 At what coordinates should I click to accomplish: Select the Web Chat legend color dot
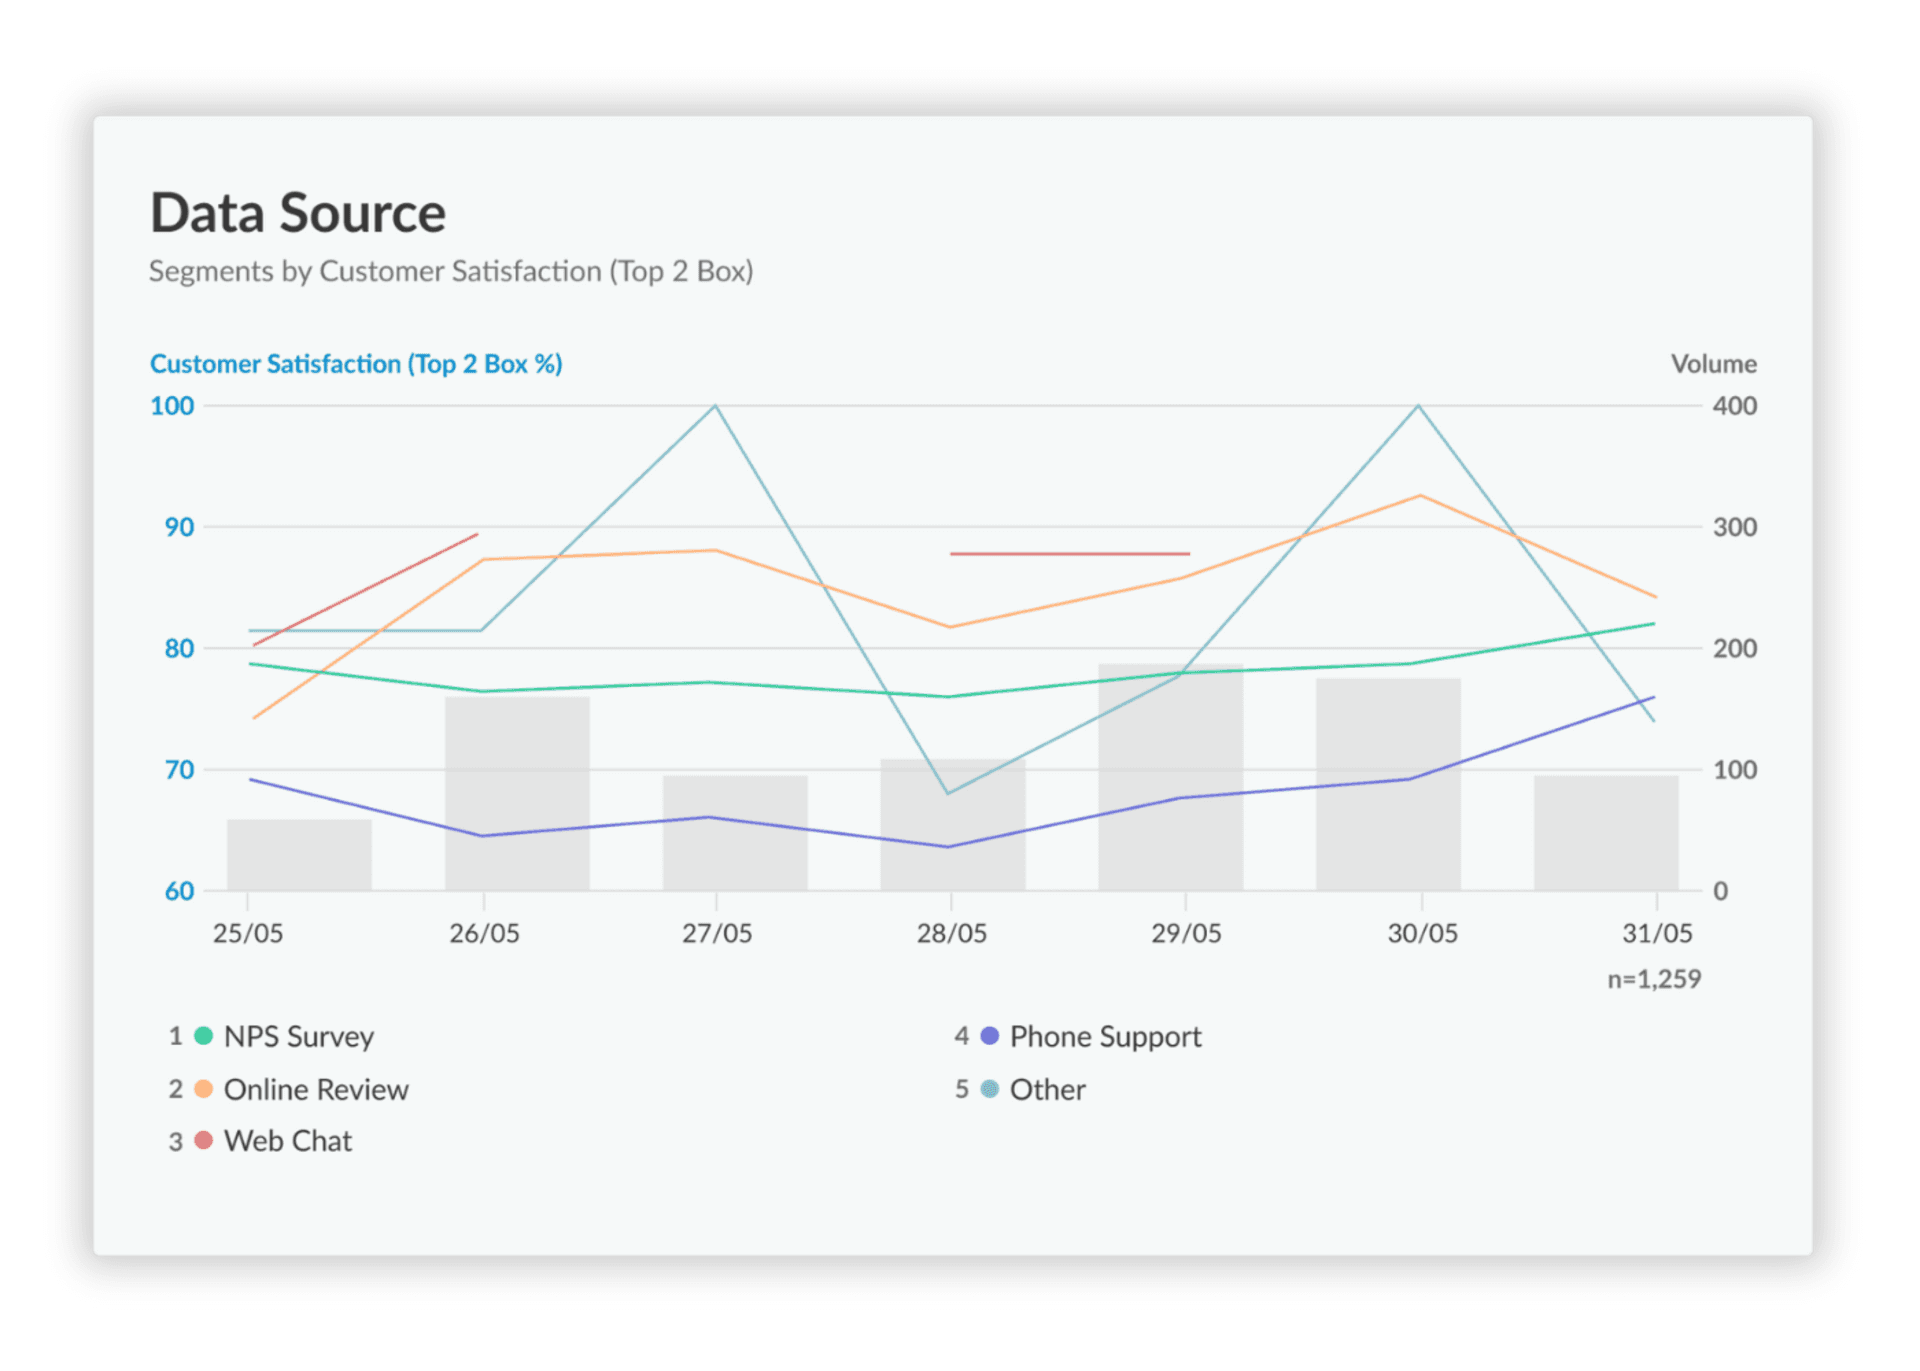205,1141
